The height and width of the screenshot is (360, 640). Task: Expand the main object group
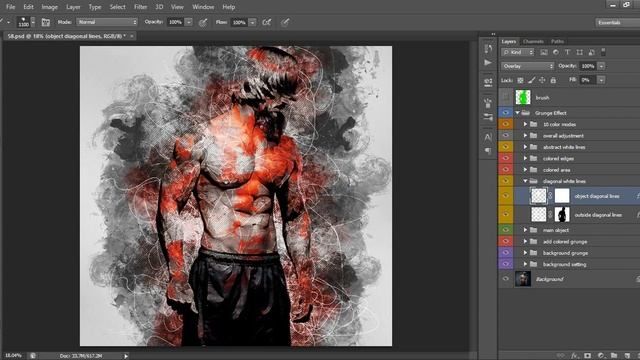click(x=525, y=230)
